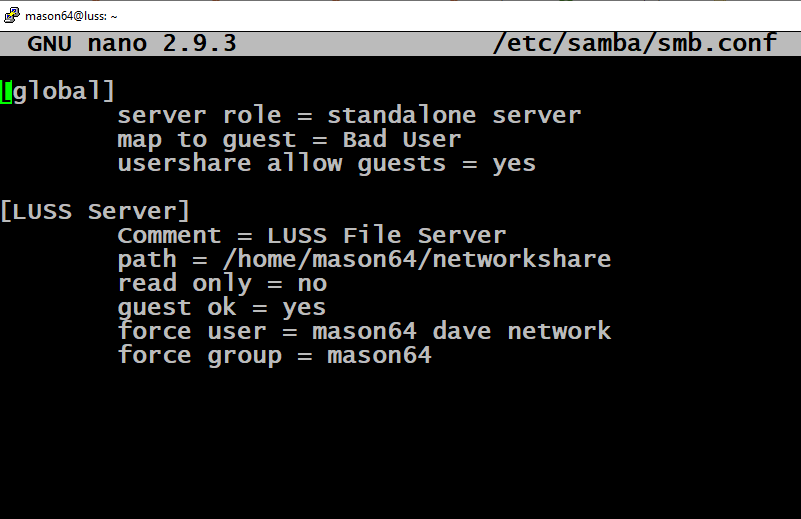
Task: Click the 'no' value of read only
Action: click(312, 284)
